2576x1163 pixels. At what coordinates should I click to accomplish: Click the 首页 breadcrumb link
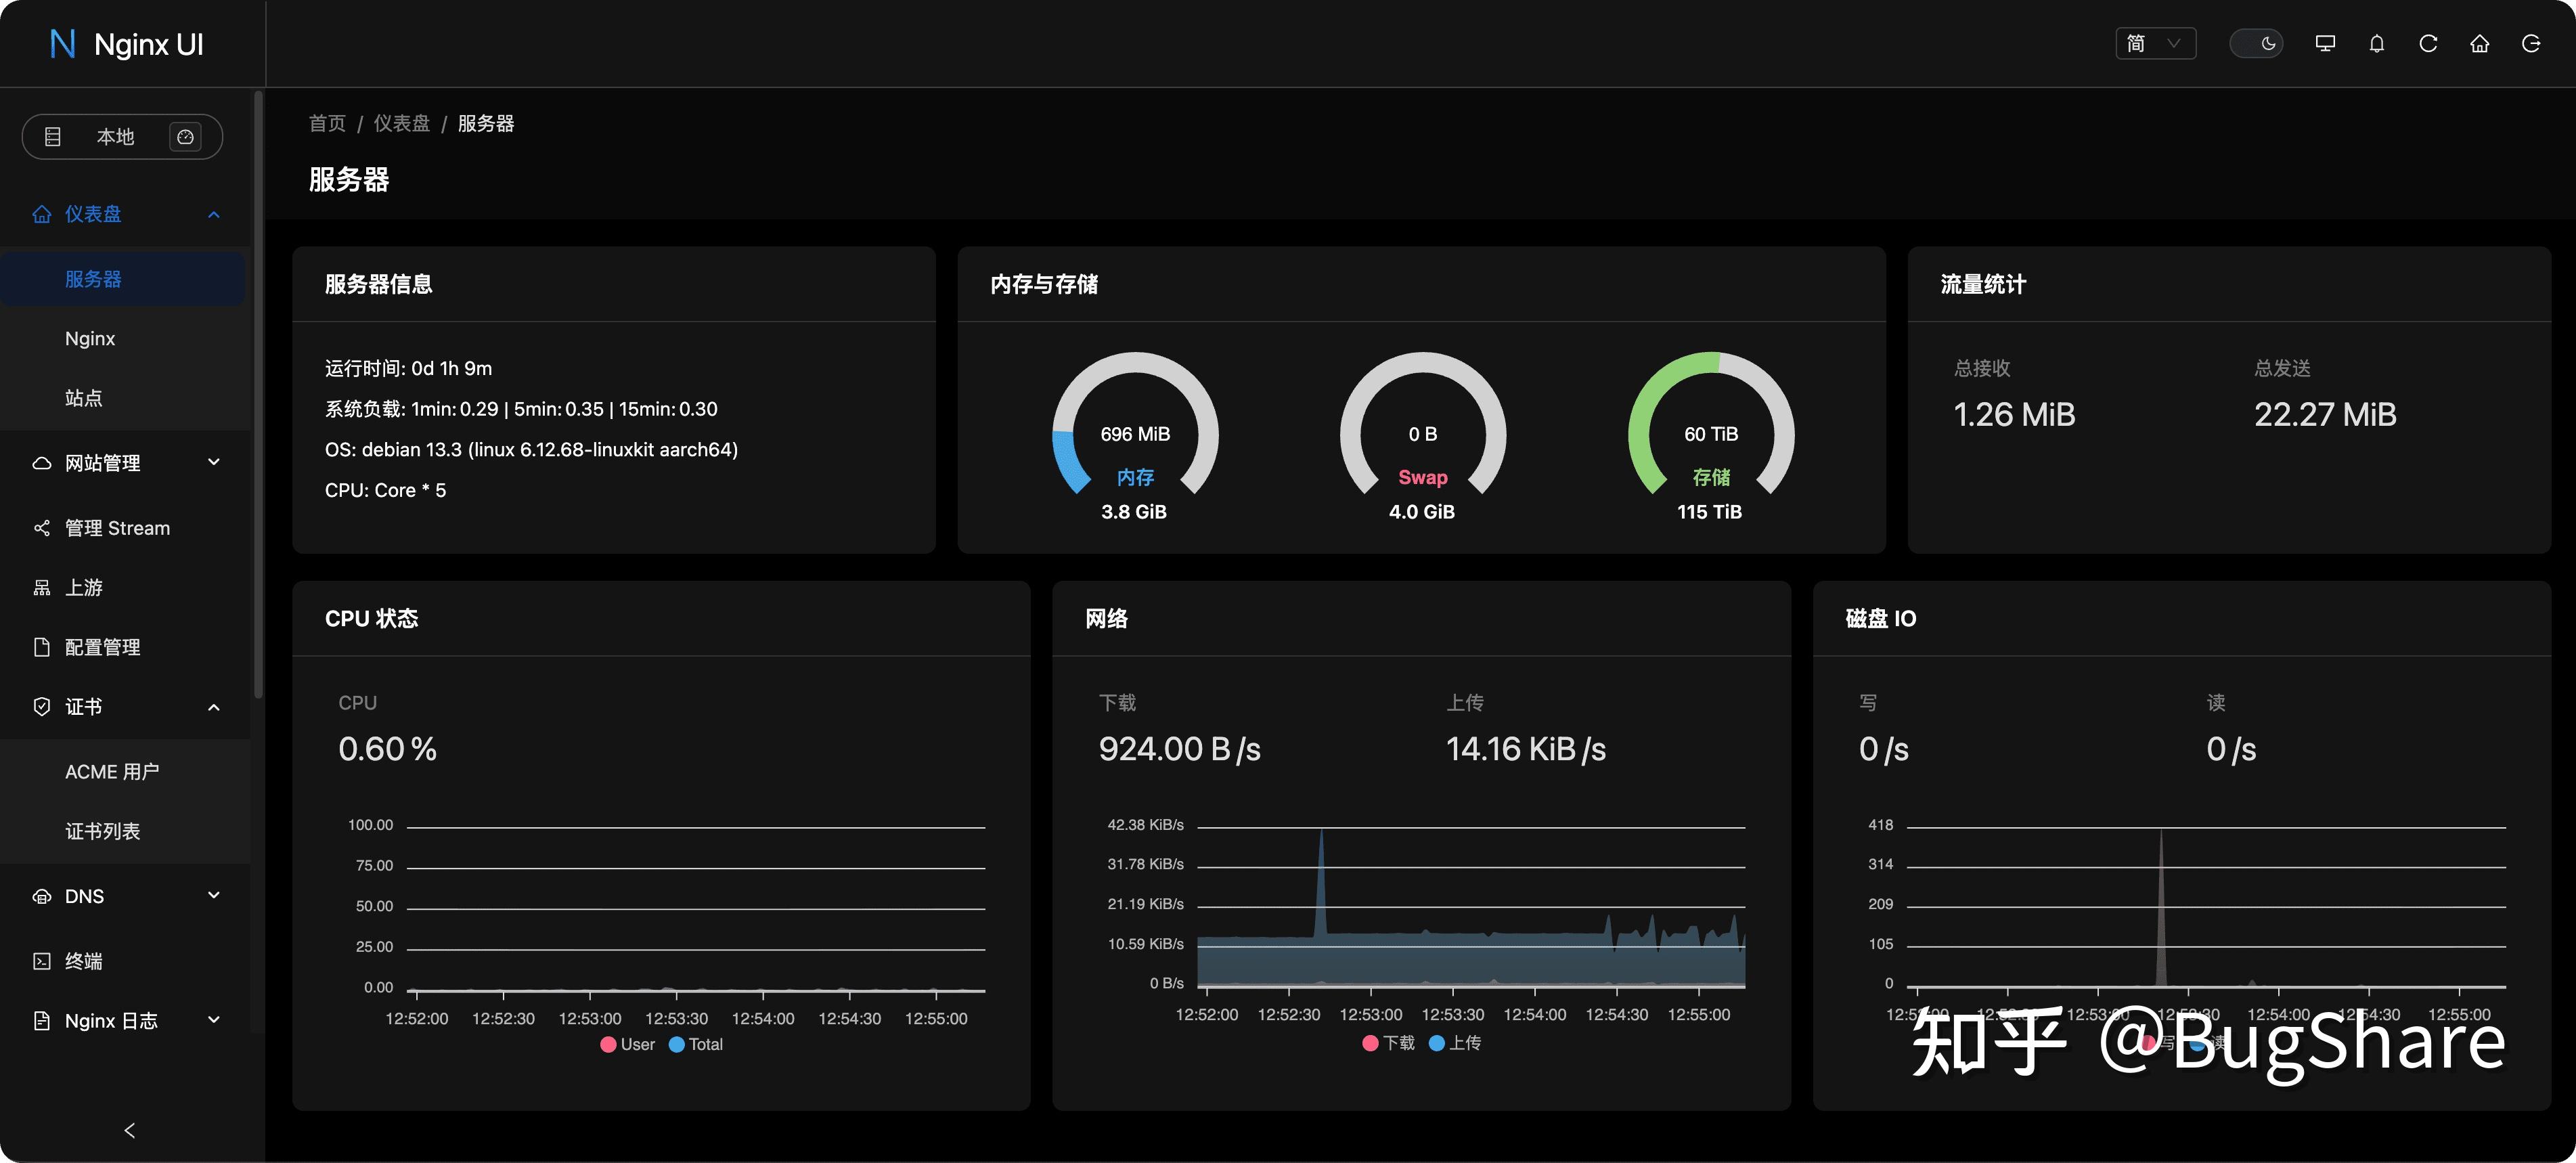(327, 123)
